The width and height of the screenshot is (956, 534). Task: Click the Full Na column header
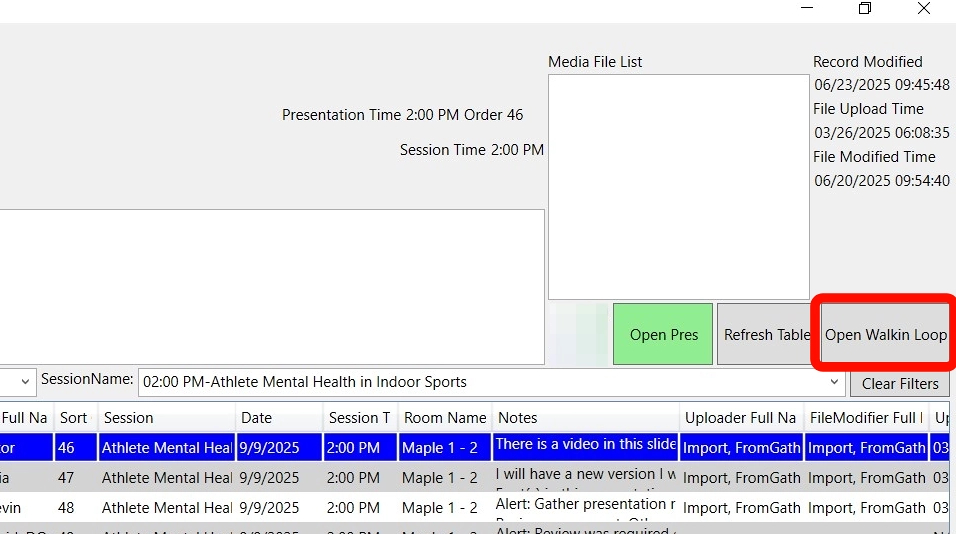click(x=26, y=418)
